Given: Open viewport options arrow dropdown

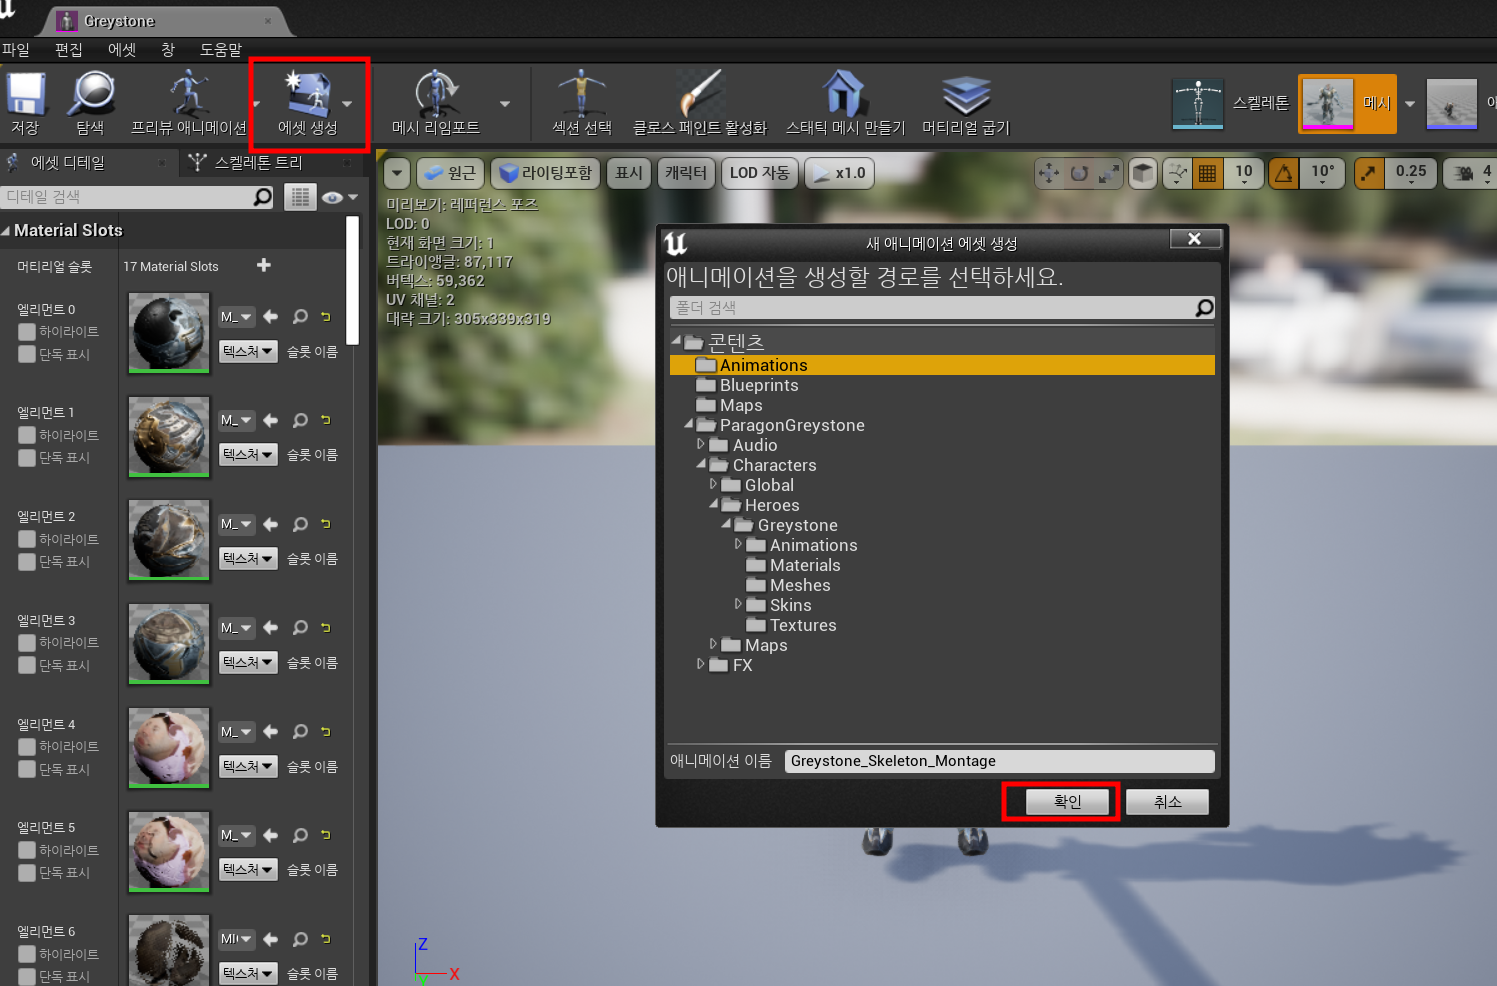Looking at the screenshot, I should (x=397, y=173).
